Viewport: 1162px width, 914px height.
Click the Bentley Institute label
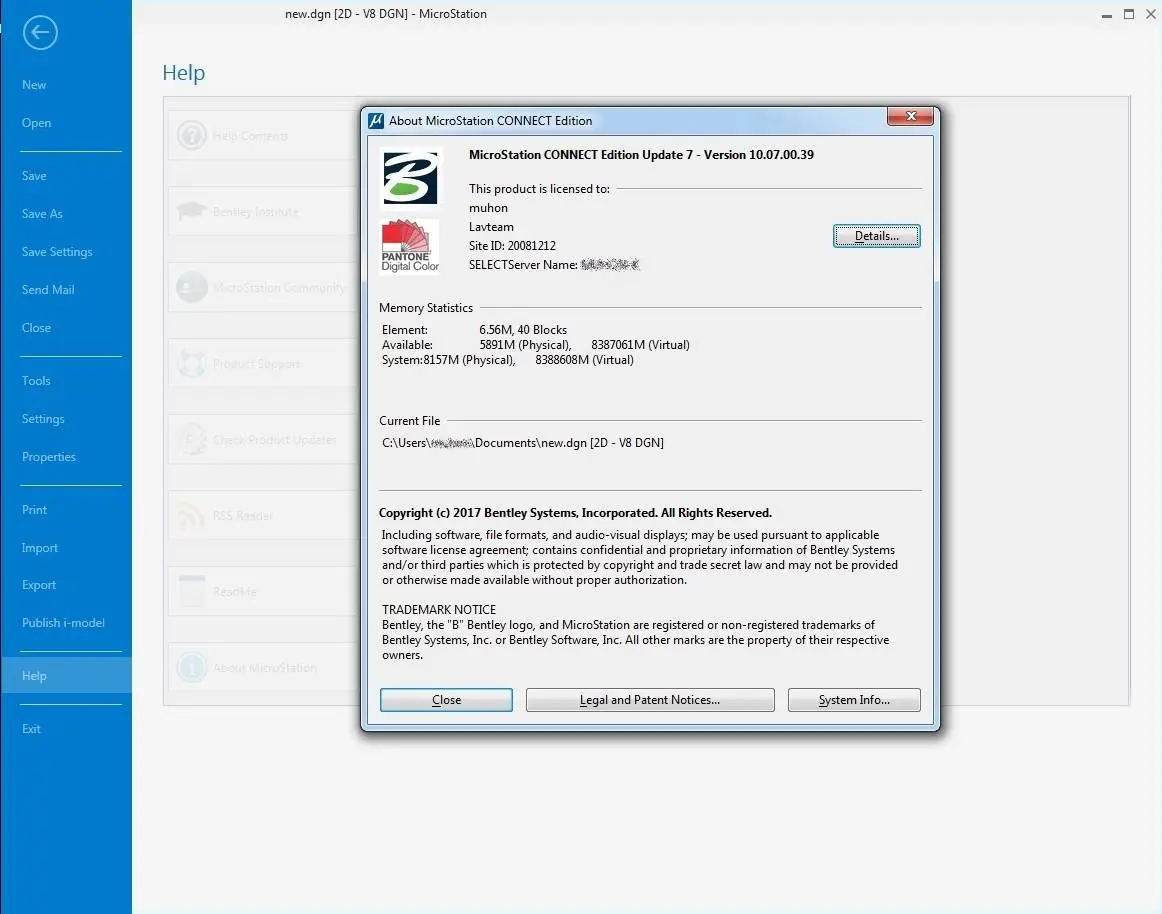tap(256, 212)
